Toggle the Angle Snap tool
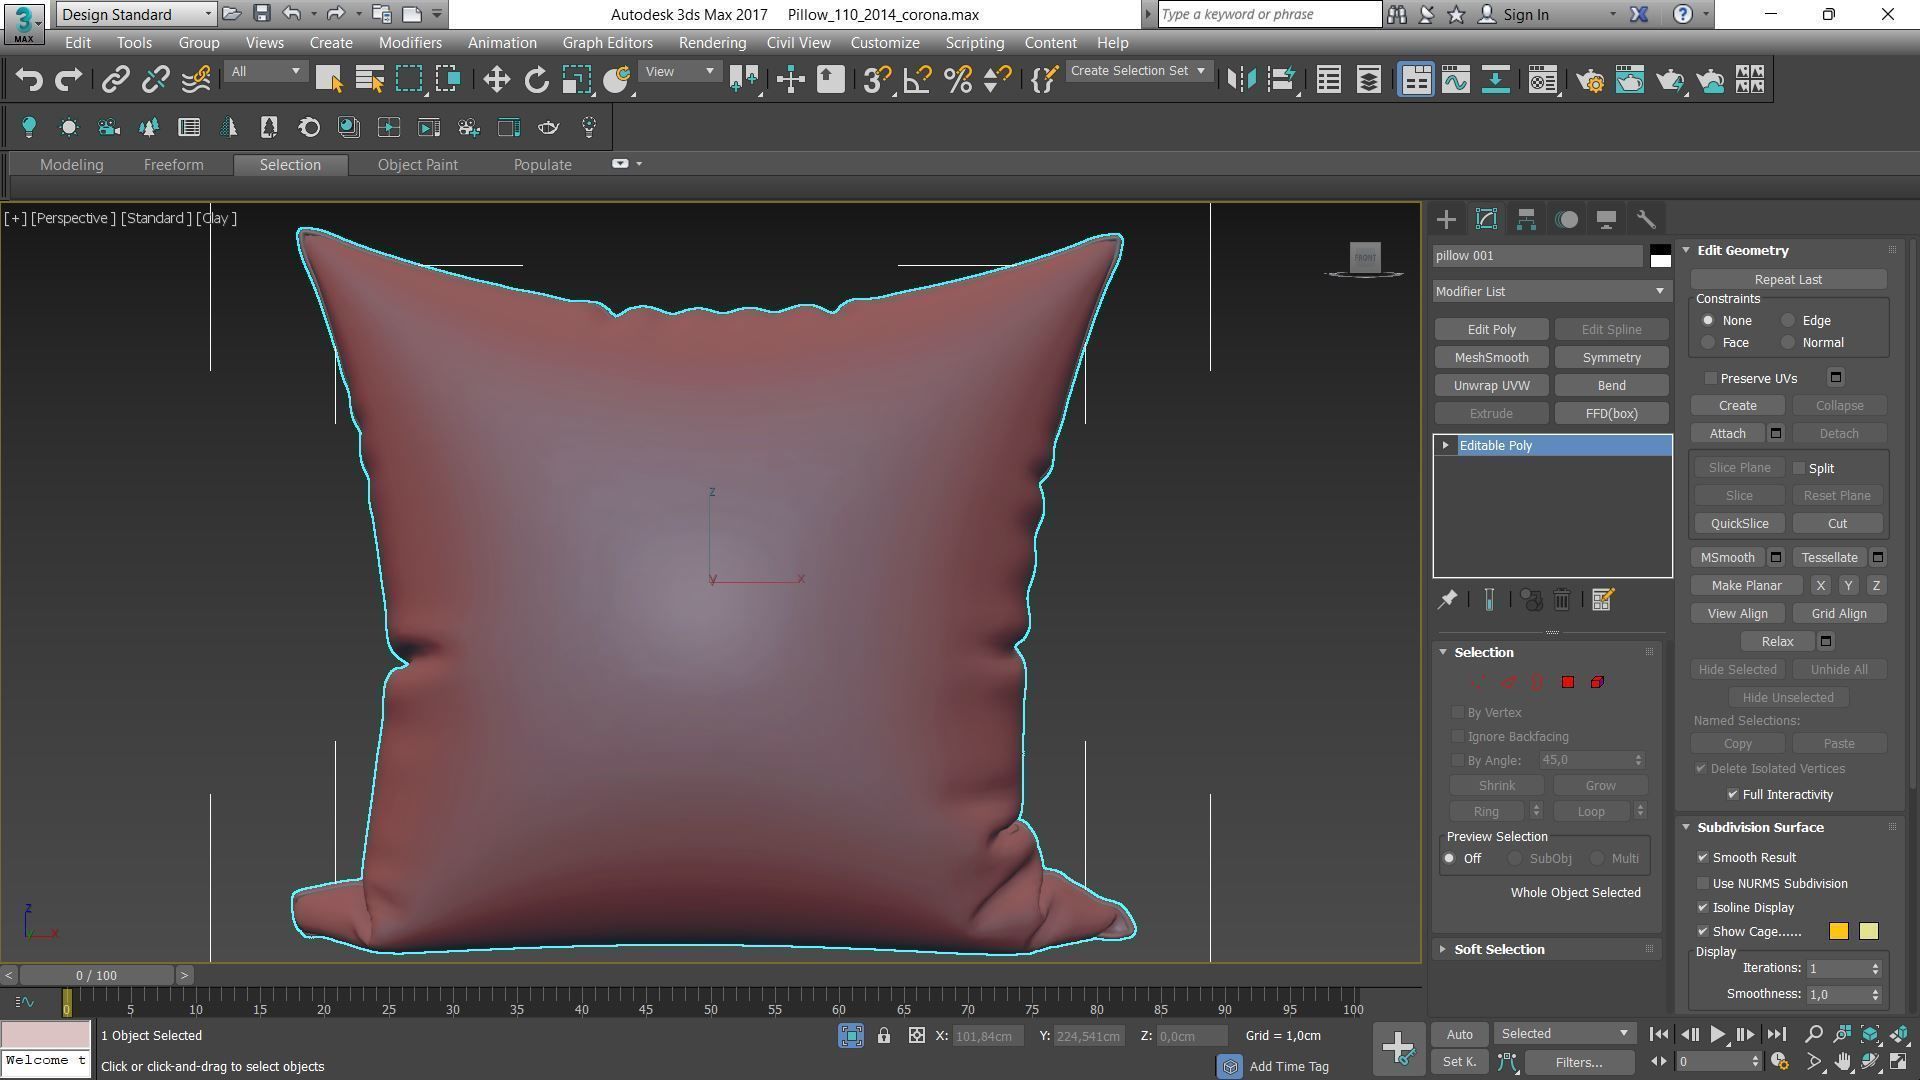This screenshot has width=1920, height=1080. (917, 80)
